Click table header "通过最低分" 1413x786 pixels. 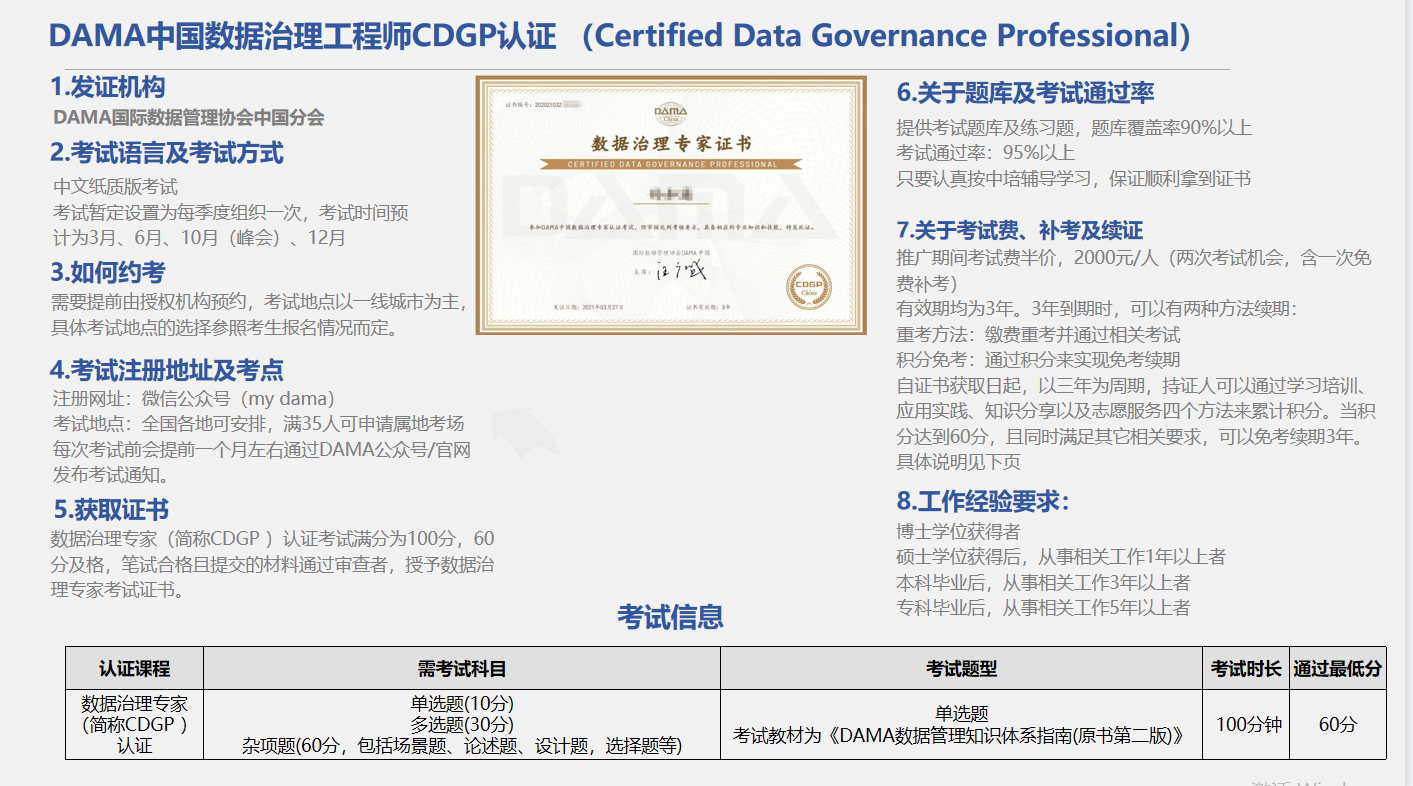tap(1337, 669)
